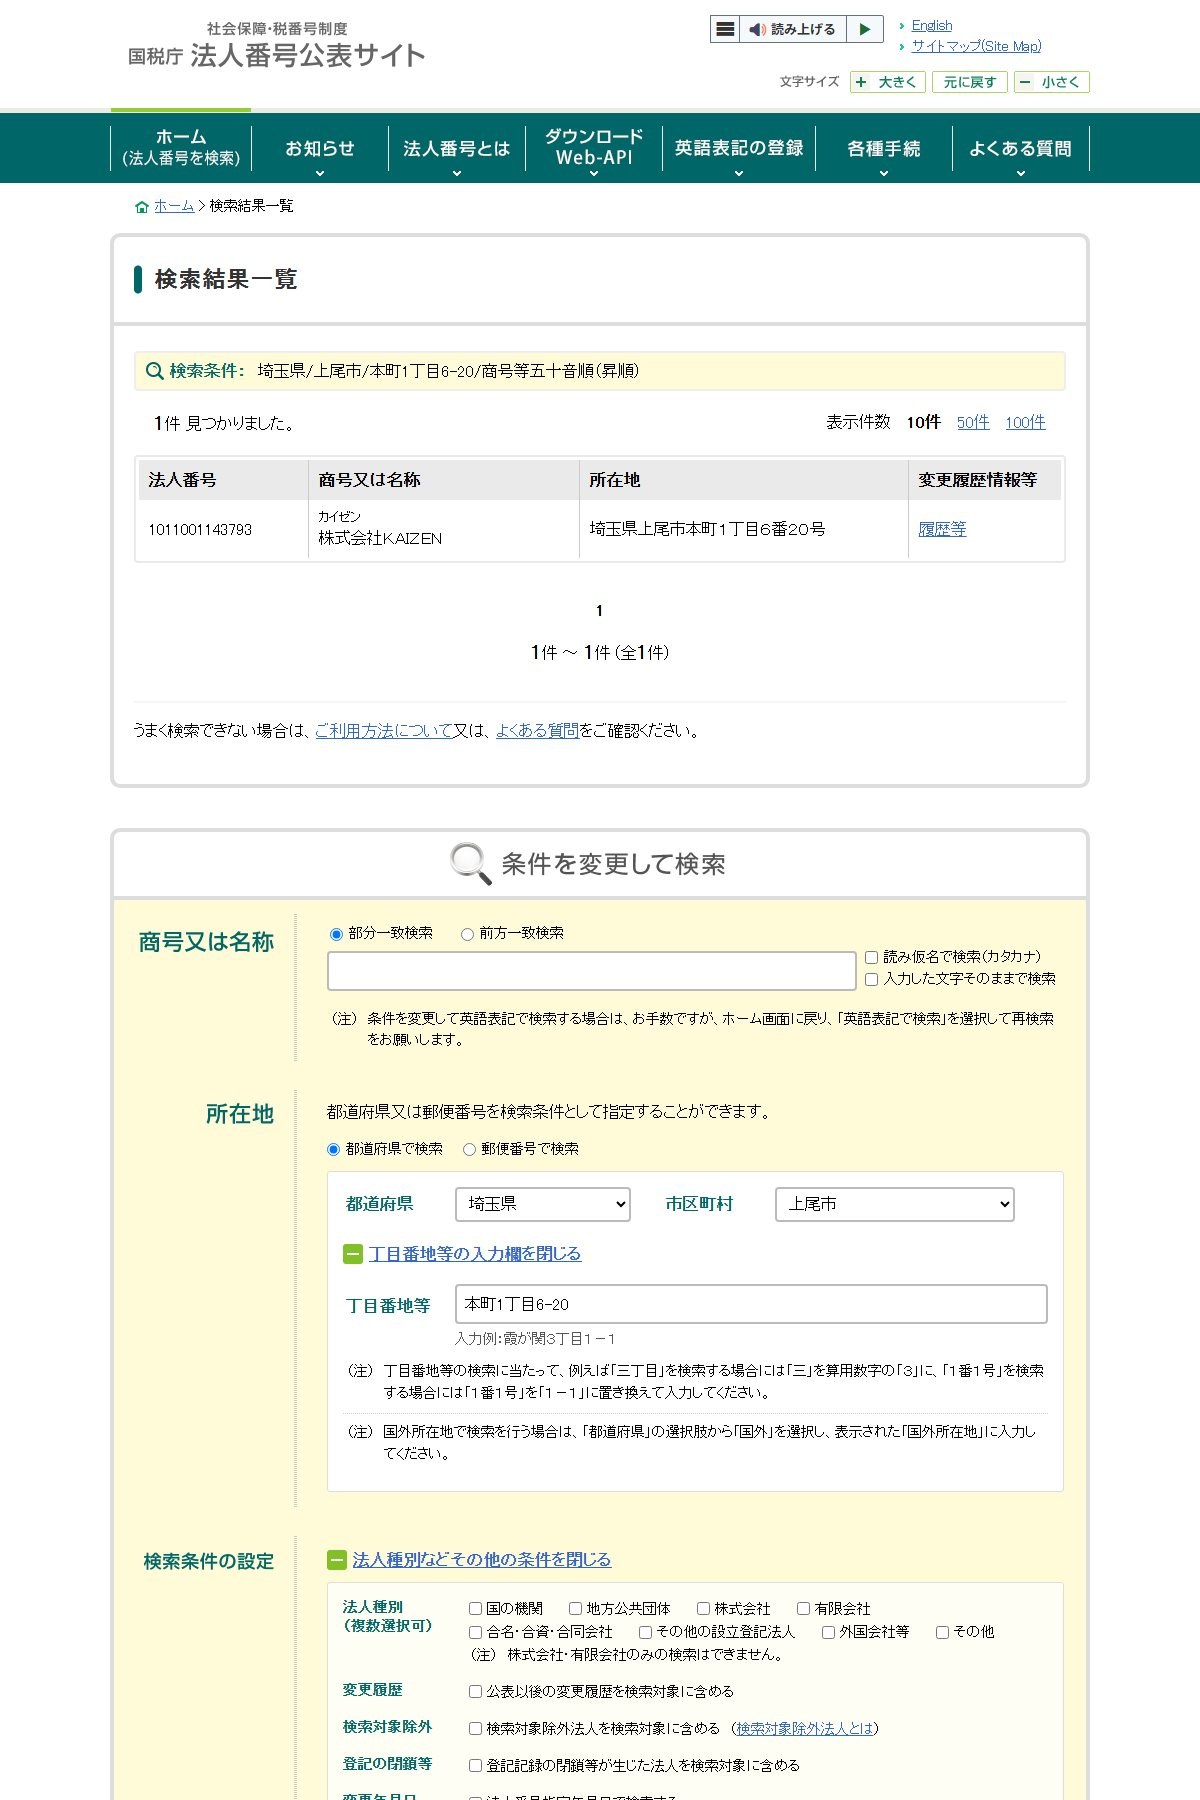
Task: Click the 読み上げる speaker button
Action: (793, 30)
